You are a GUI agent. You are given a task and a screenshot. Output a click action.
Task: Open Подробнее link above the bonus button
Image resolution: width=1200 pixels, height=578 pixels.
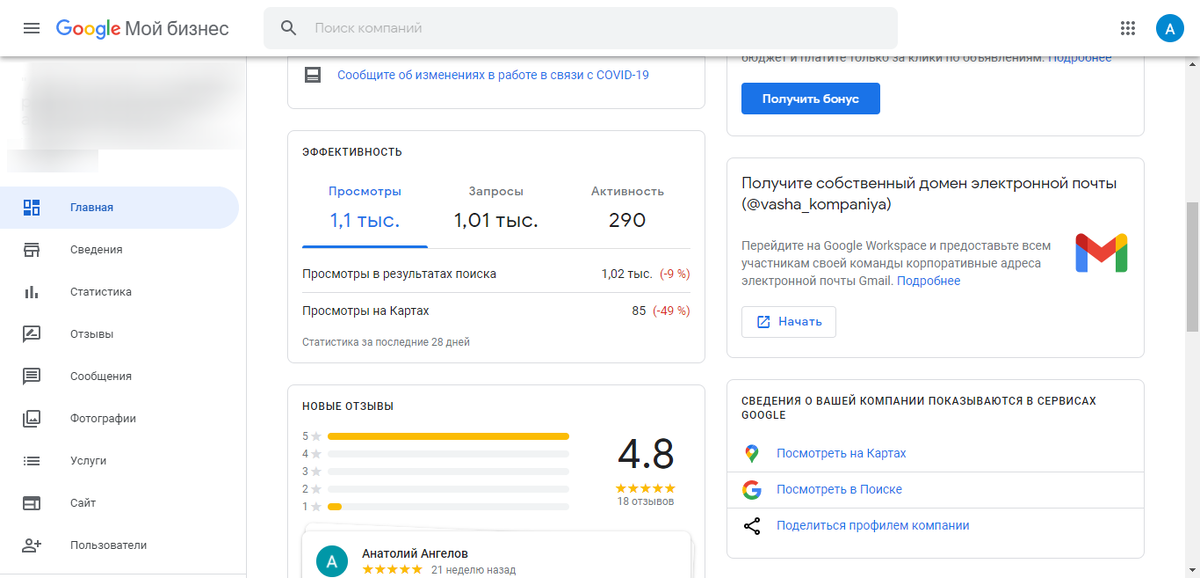[1079, 58]
